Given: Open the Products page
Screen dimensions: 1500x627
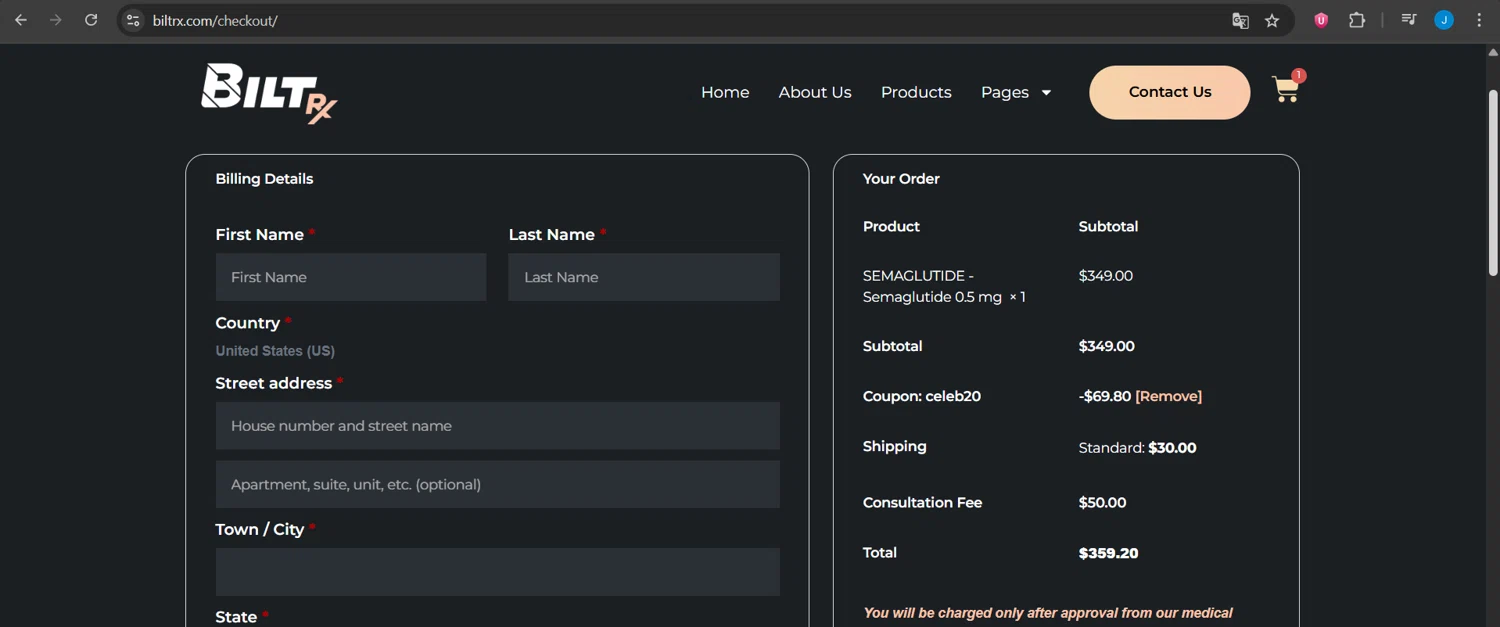Looking at the screenshot, I should 916,92.
